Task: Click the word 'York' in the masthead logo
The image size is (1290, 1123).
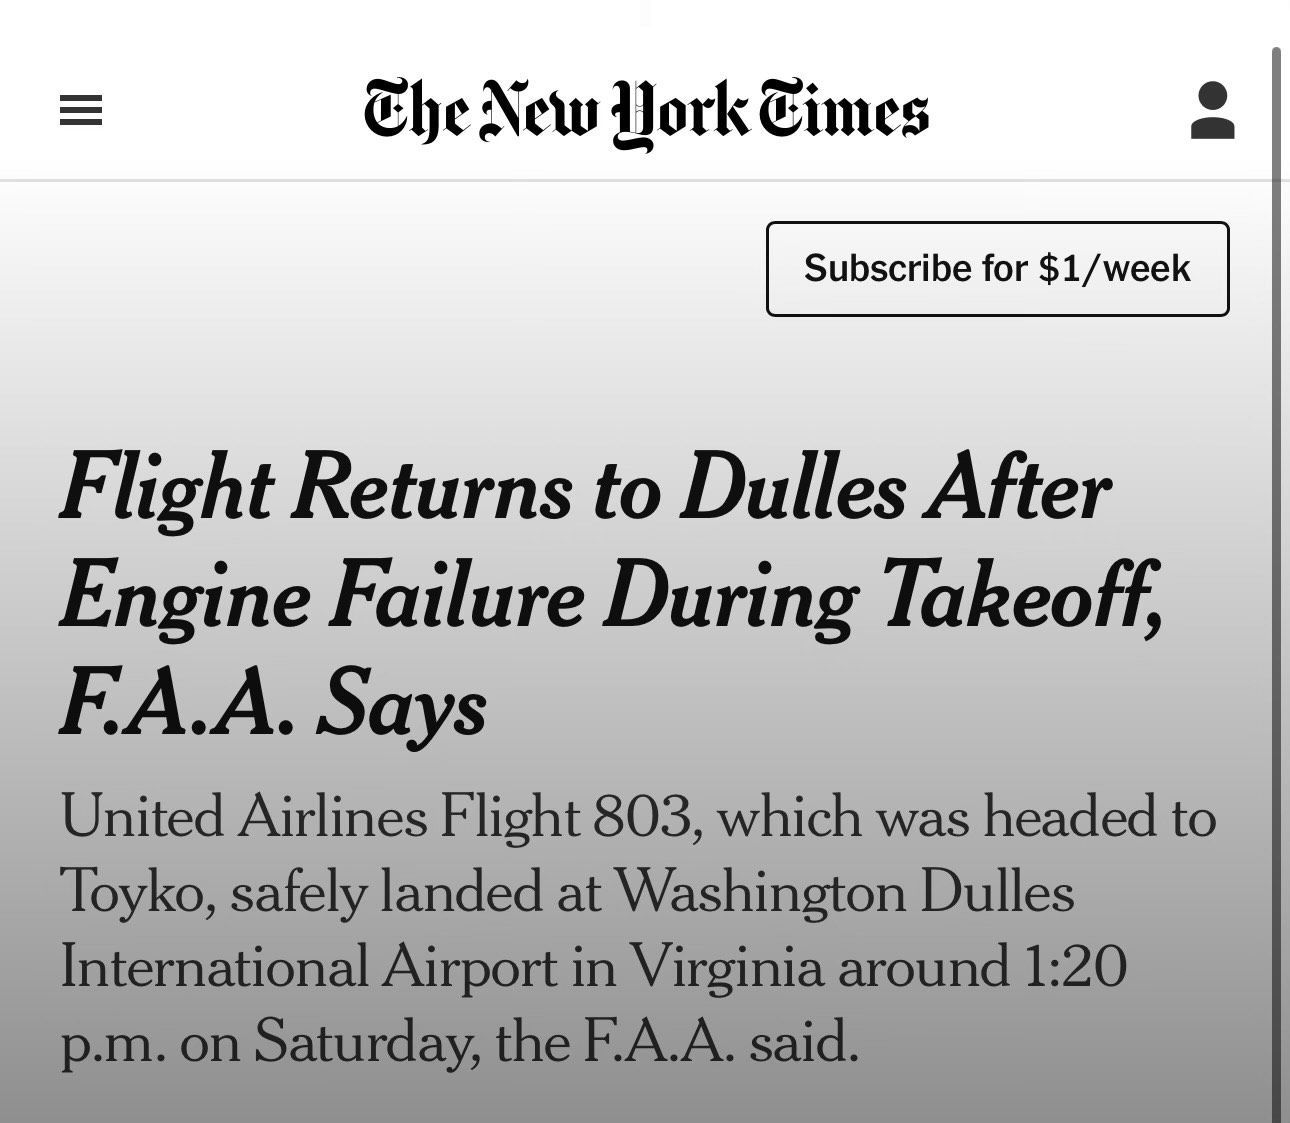Action: 679,114
